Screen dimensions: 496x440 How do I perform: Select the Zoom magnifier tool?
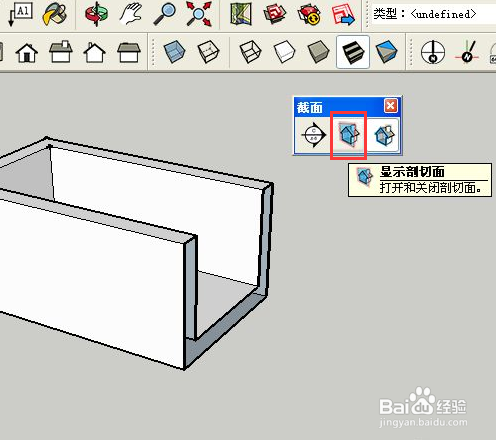(x=165, y=14)
